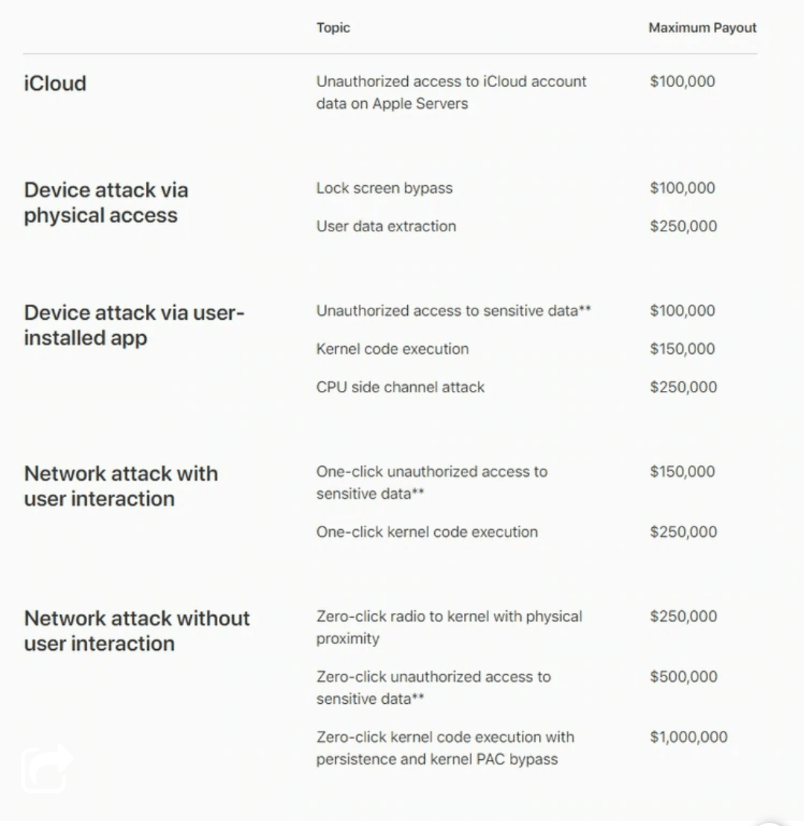Select the Network attack with user interaction heading
This screenshot has height=826, width=804.
click(x=120, y=486)
